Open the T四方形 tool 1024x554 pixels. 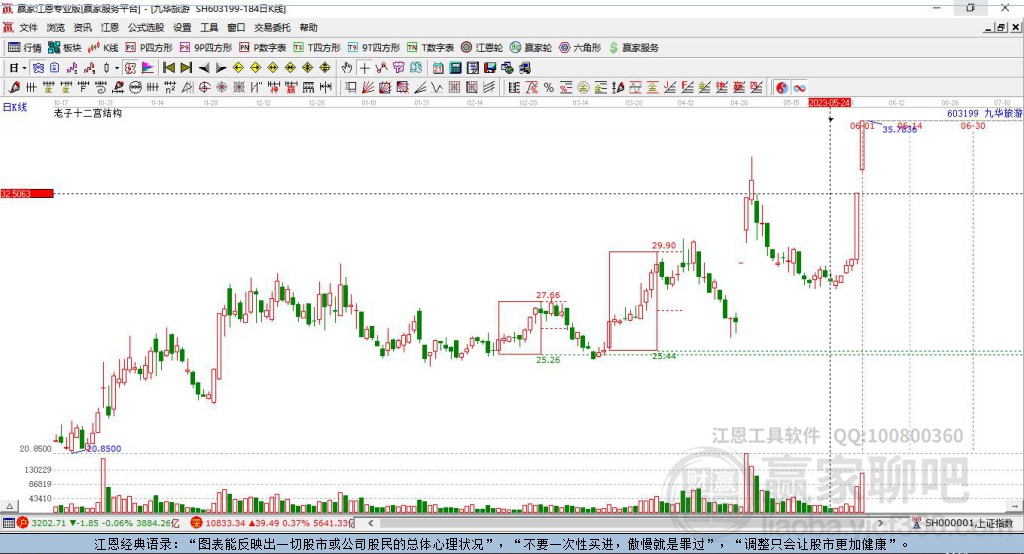click(317, 48)
